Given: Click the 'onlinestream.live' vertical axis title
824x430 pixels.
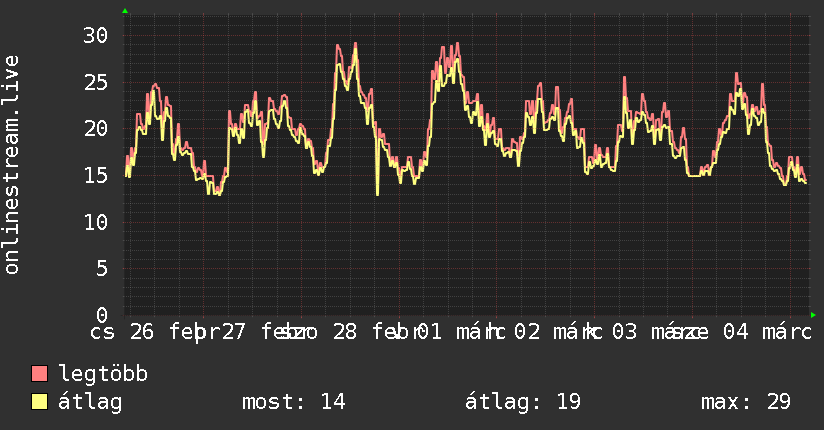Looking at the screenshot, I should (x=11, y=165).
